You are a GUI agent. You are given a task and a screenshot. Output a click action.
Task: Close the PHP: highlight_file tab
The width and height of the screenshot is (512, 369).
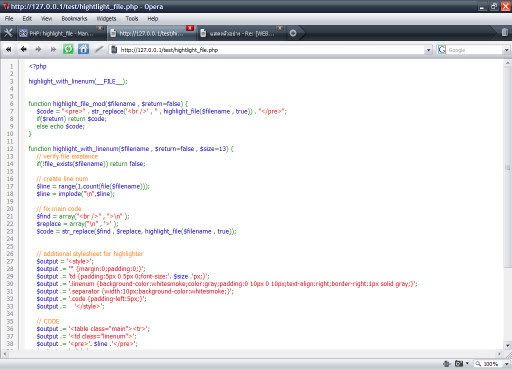100,28
